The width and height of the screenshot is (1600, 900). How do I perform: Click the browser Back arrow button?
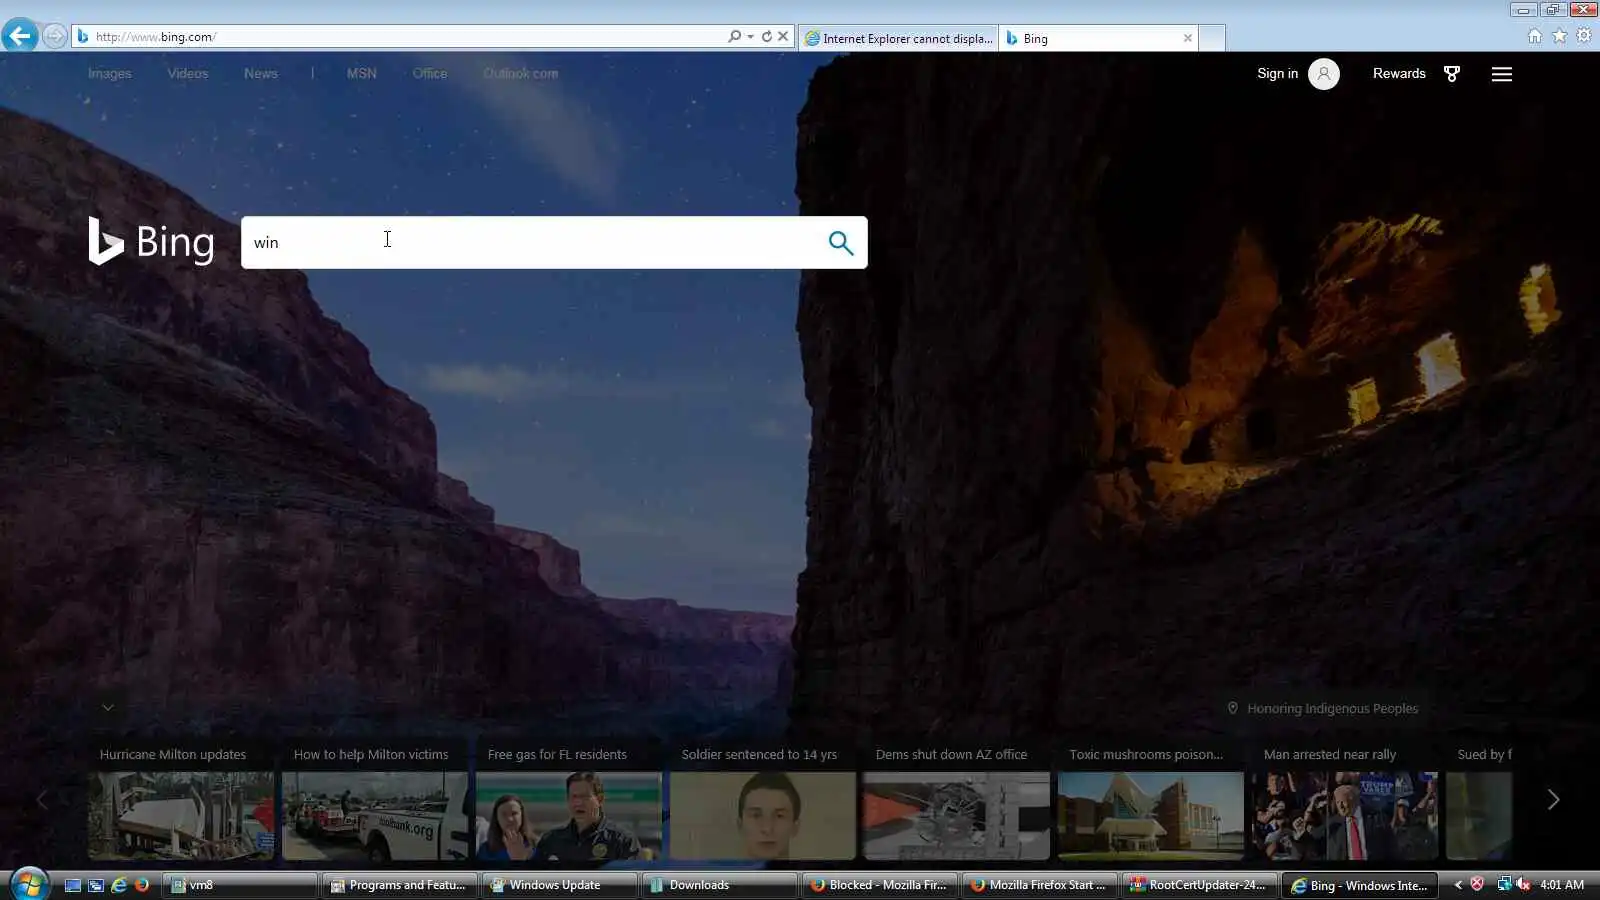tap(20, 36)
